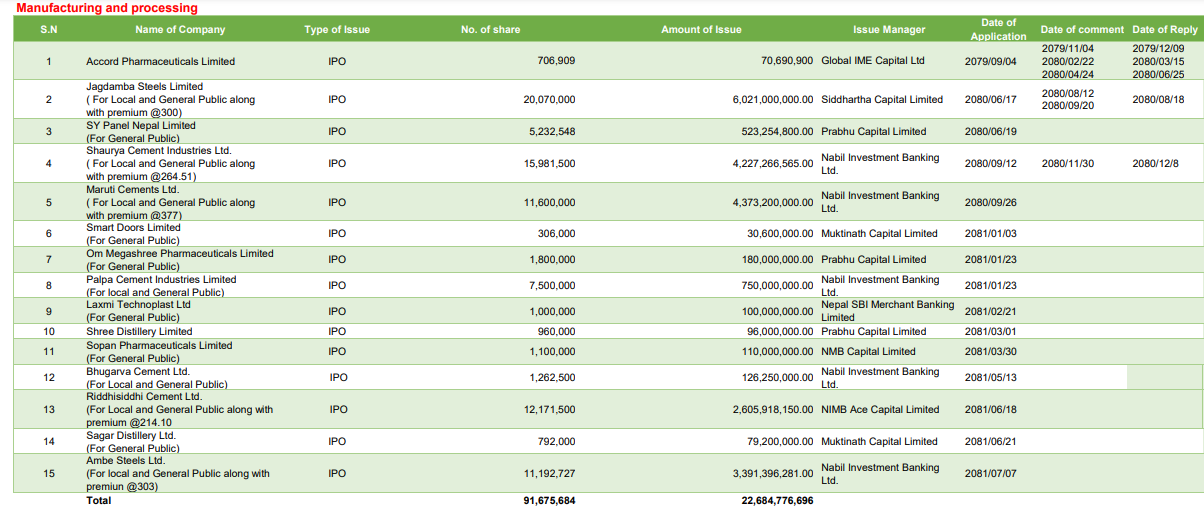Select 'Jagdamba Steels Limited' company name
This screenshot has height=510, width=1204.
tap(145, 87)
